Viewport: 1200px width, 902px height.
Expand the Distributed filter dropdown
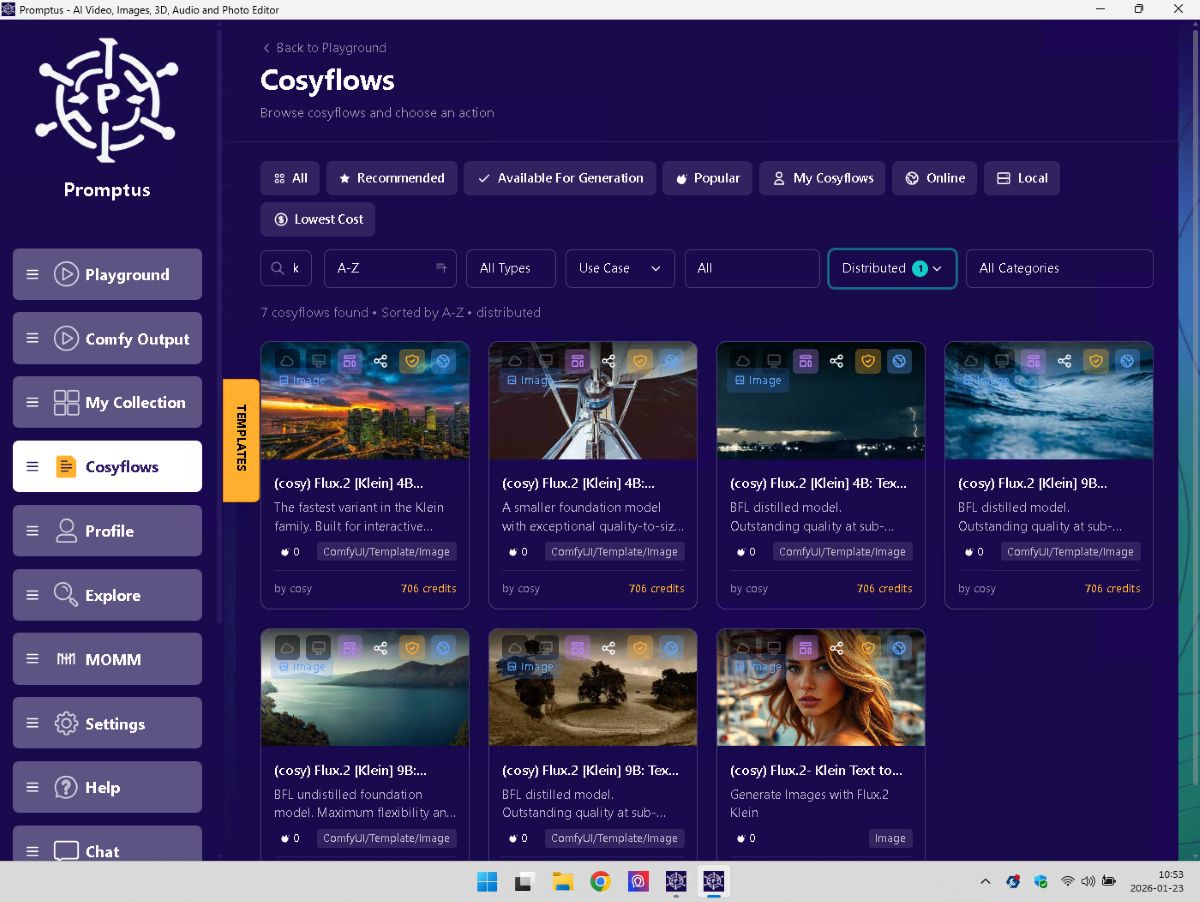[892, 268]
